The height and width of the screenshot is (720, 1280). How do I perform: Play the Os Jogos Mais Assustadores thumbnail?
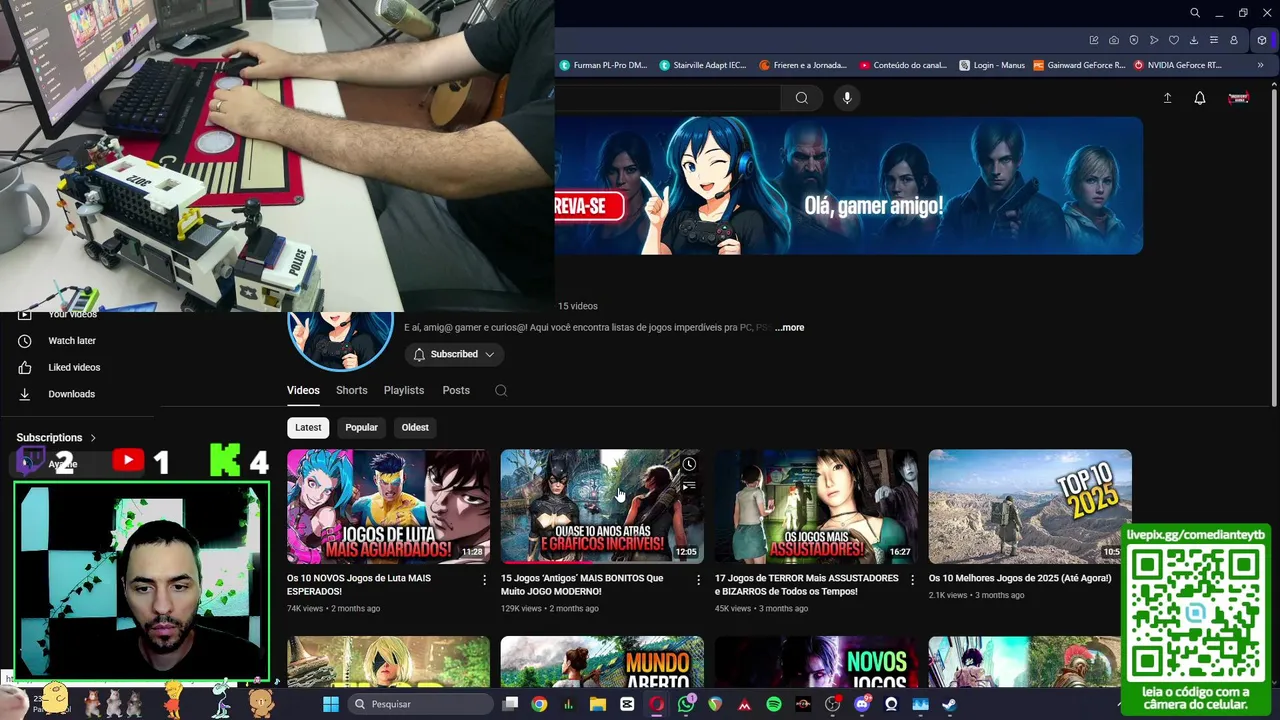(x=816, y=506)
